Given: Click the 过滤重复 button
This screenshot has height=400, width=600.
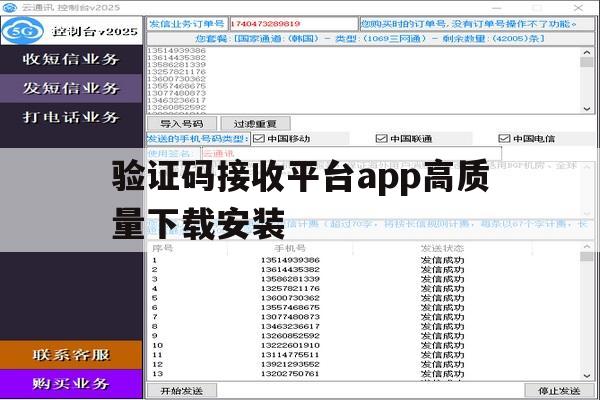Looking at the screenshot, I should click(x=255, y=124).
